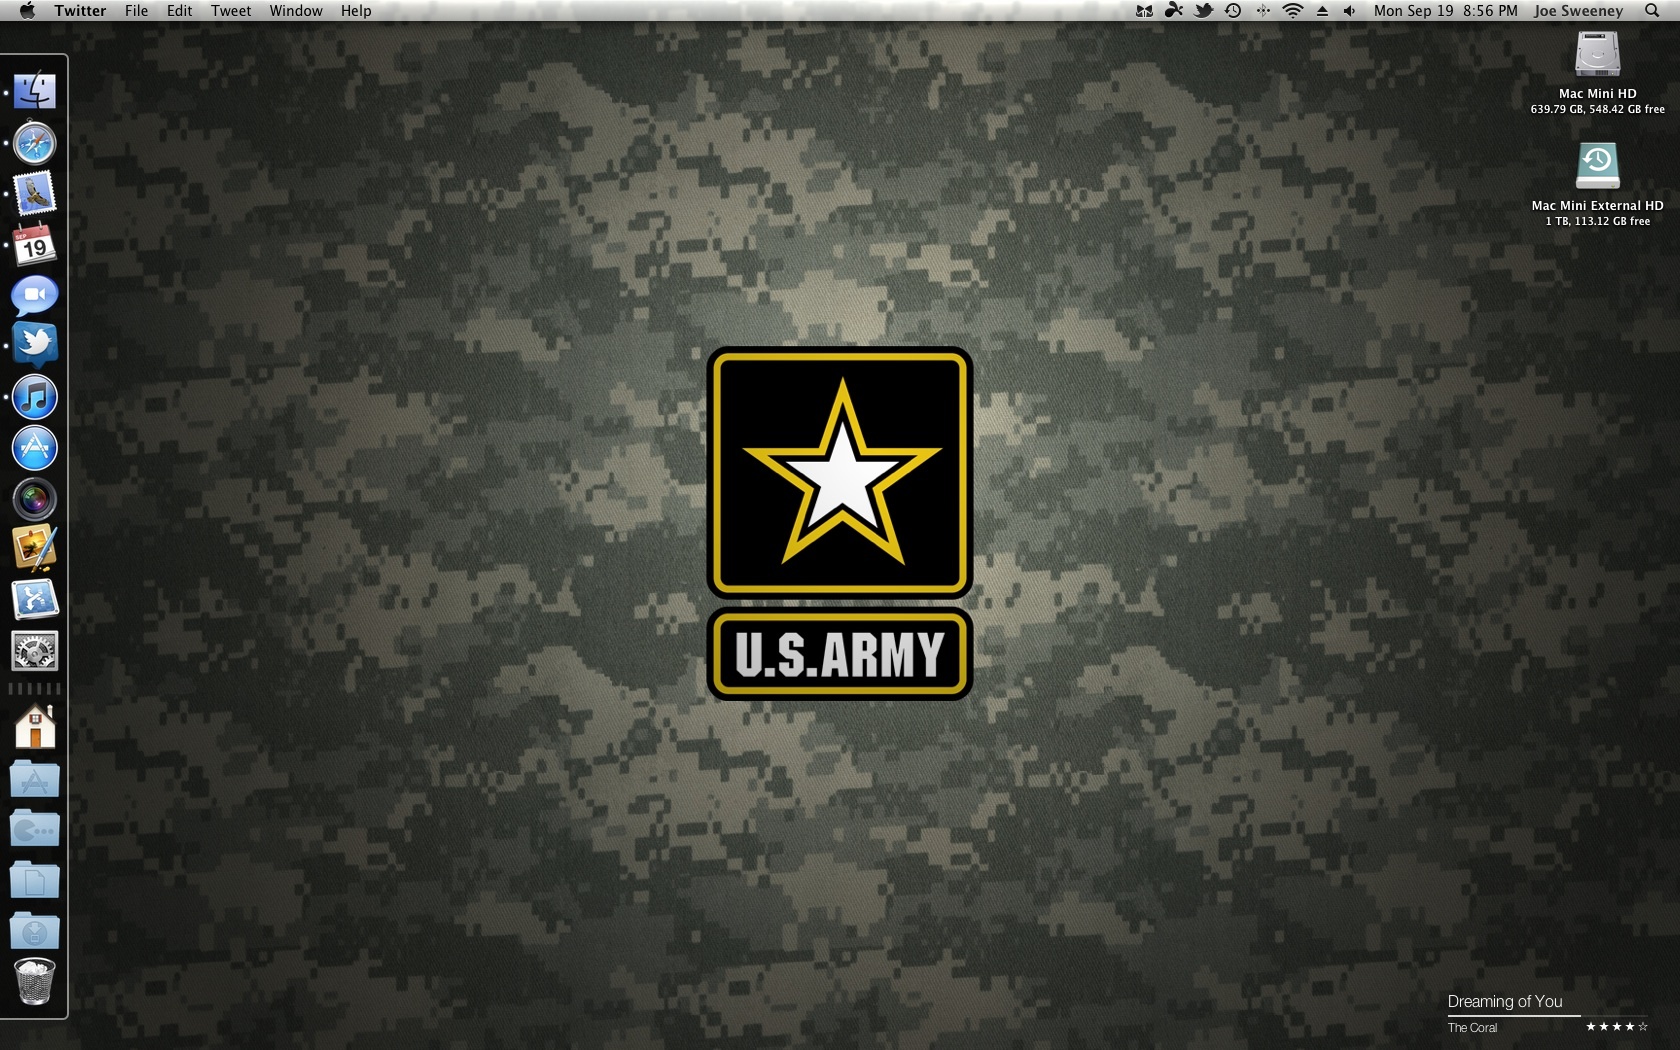Screen dimensions: 1680x1050
Task: Click the pinwheel-shaped menu bar icon
Action: click(x=1174, y=10)
